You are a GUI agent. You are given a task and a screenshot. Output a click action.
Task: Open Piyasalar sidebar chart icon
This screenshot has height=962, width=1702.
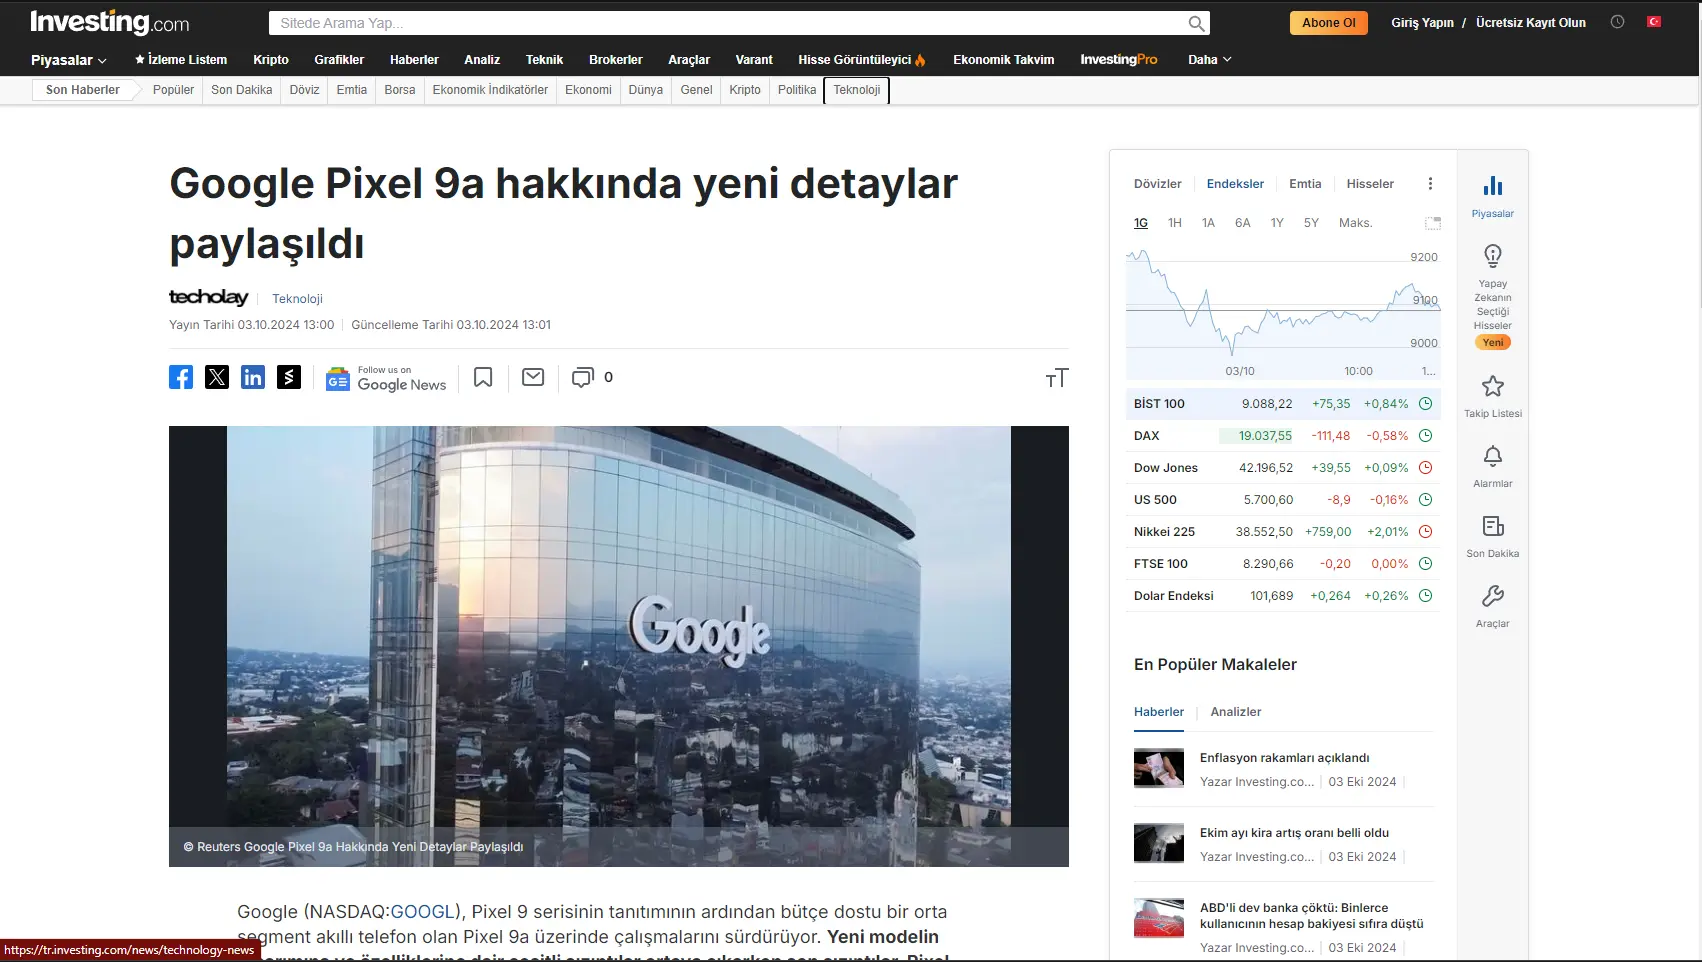1493,186
